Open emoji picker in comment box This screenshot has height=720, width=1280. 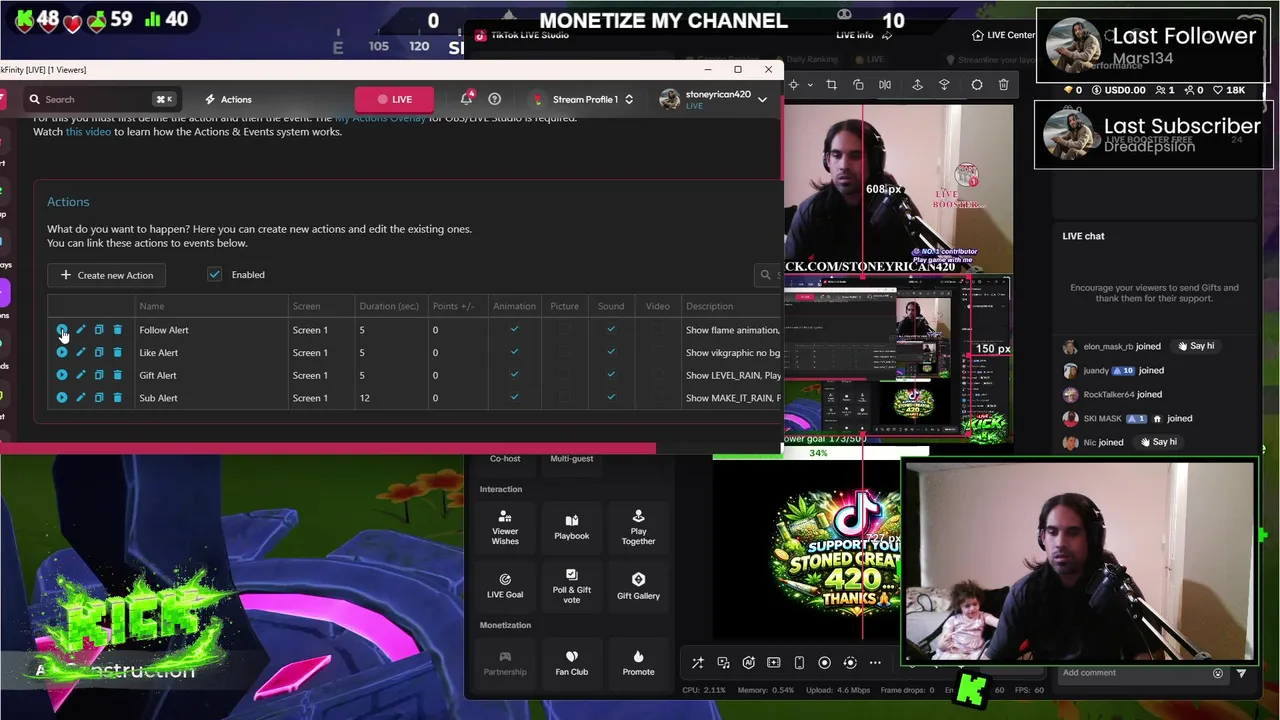pyautogui.click(x=1217, y=673)
